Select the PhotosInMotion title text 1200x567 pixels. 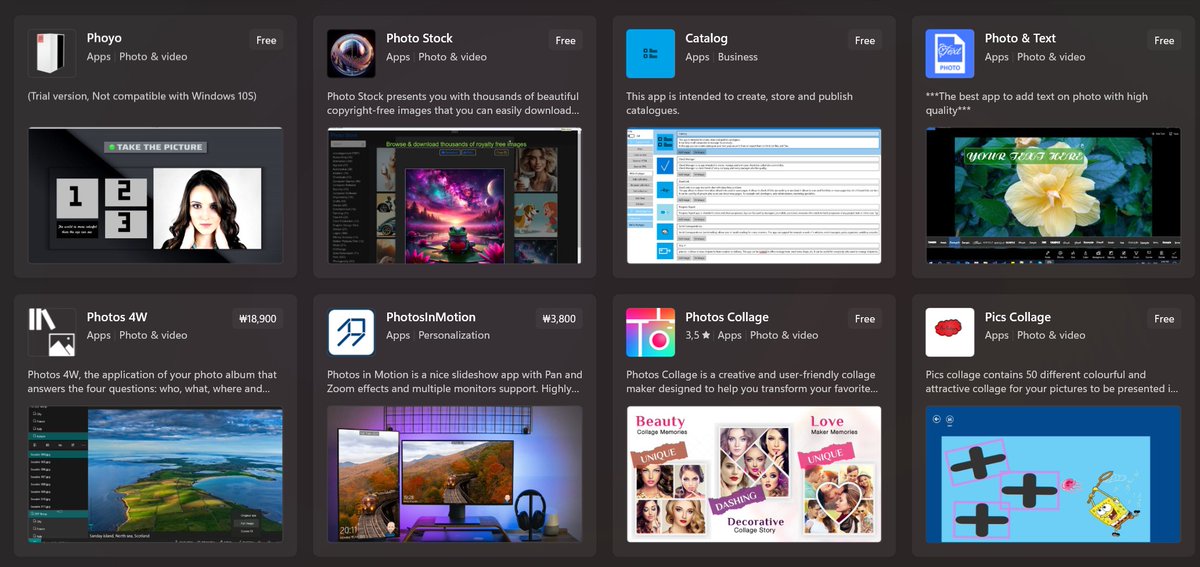[x=431, y=317]
